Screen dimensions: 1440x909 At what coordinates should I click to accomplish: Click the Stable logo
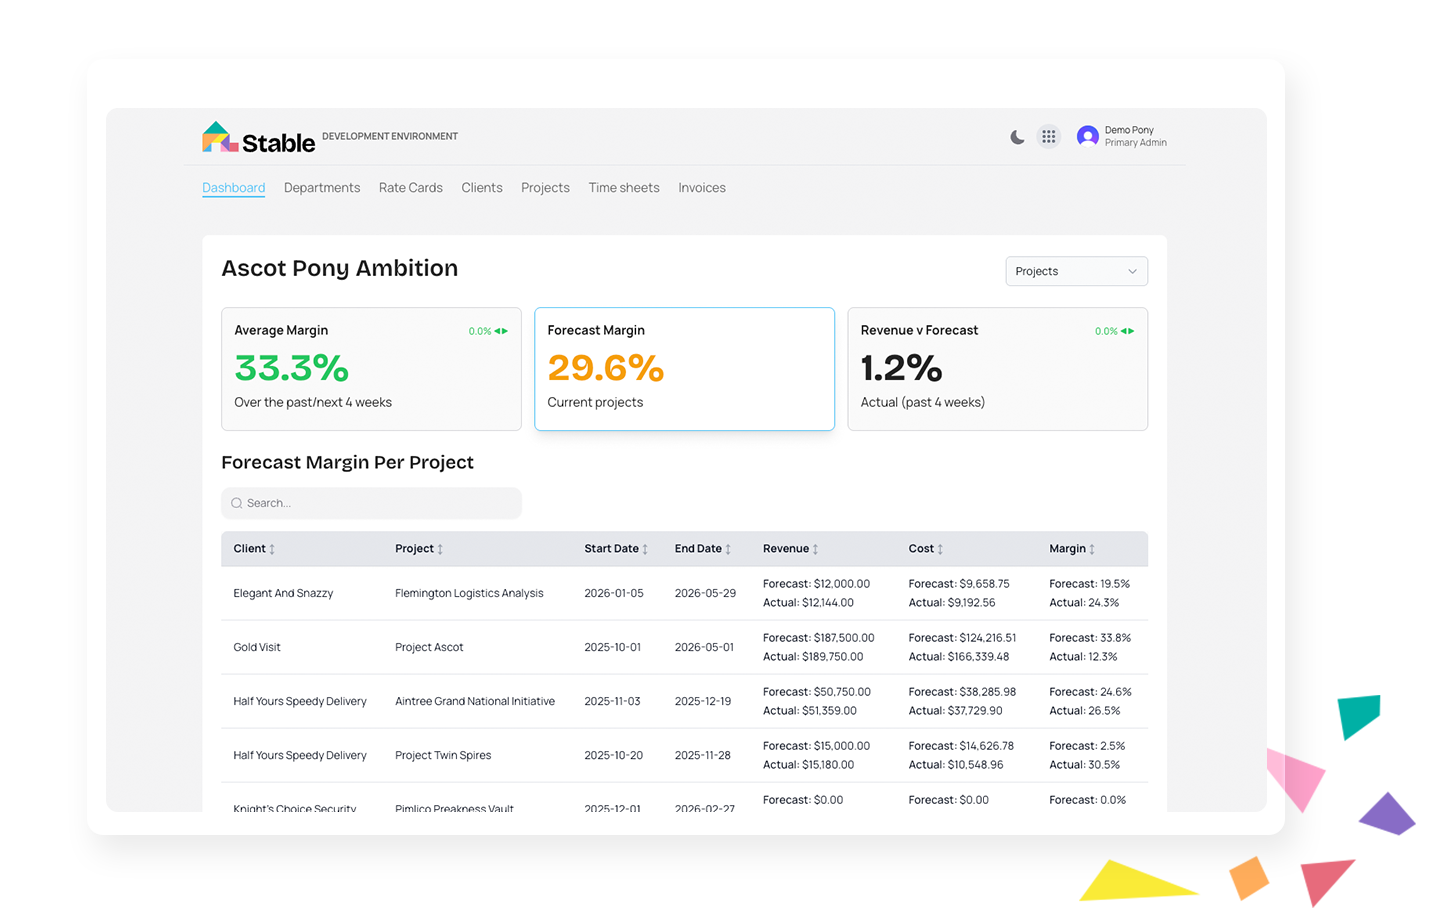[258, 139]
